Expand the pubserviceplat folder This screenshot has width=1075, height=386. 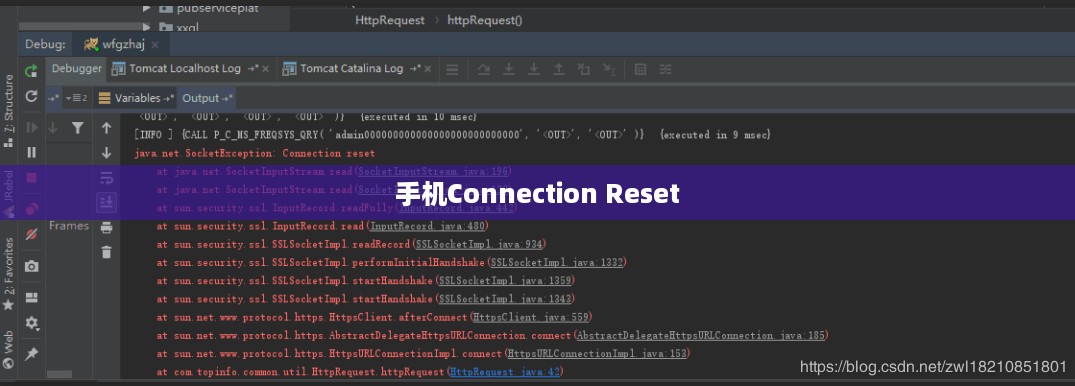pyautogui.click(x=146, y=8)
